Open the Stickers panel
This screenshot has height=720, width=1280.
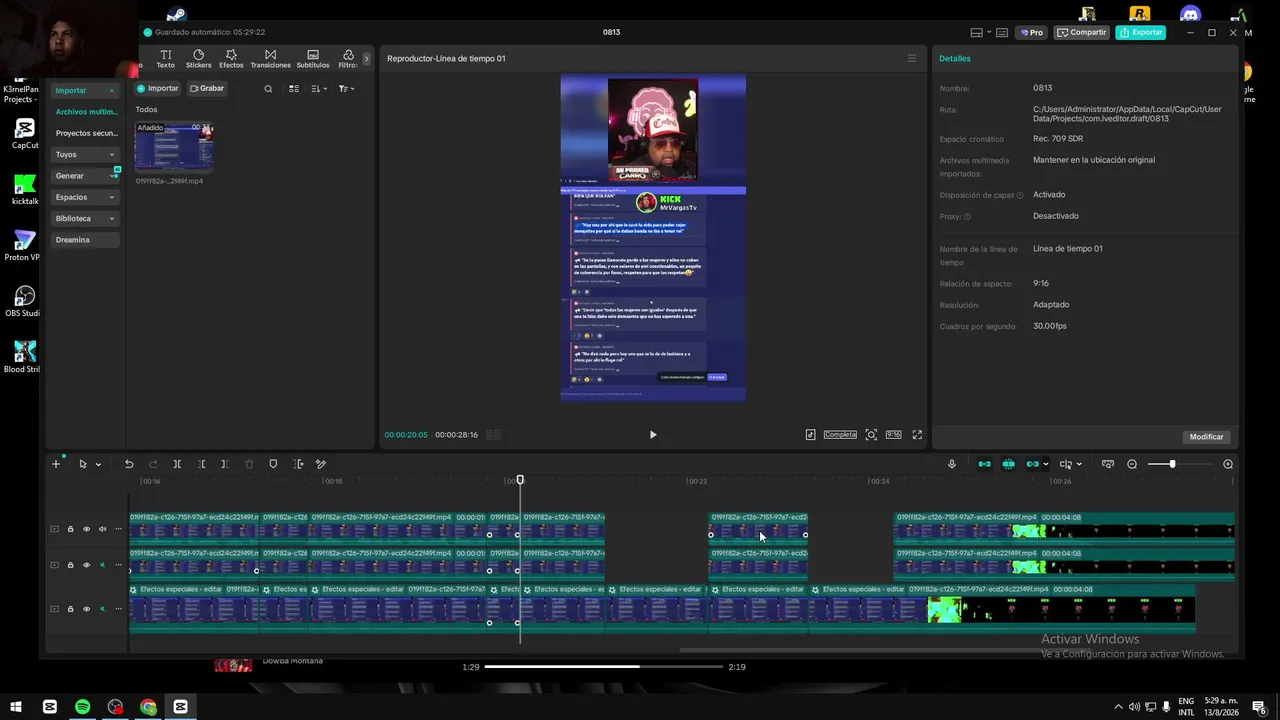(x=198, y=59)
